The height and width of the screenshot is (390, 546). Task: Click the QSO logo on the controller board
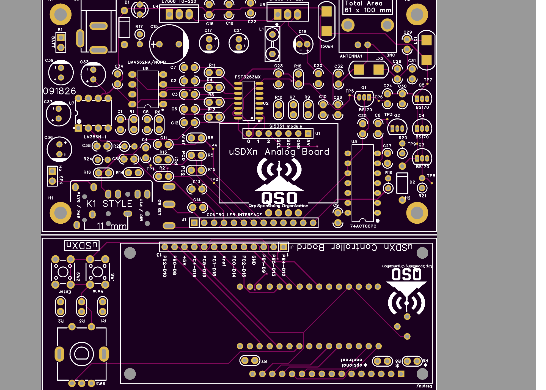coord(406,290)
